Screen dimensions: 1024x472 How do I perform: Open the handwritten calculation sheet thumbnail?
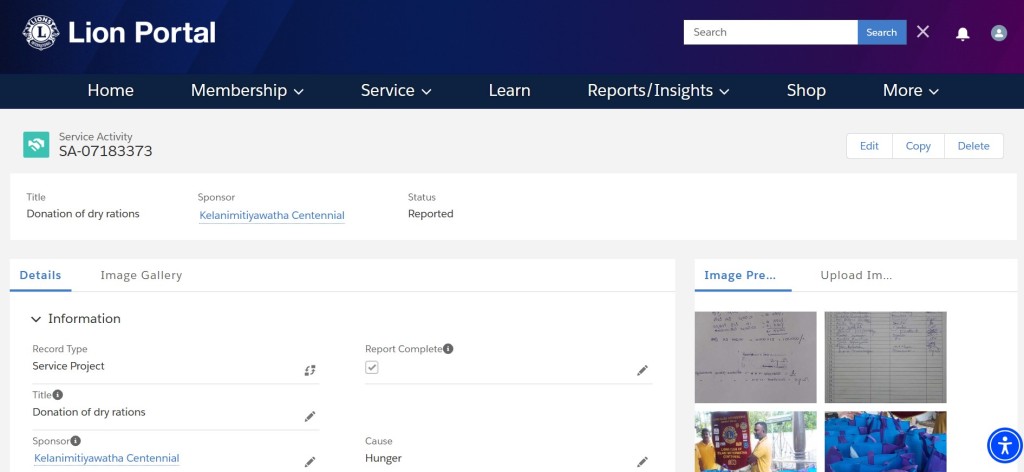[756, 357]
